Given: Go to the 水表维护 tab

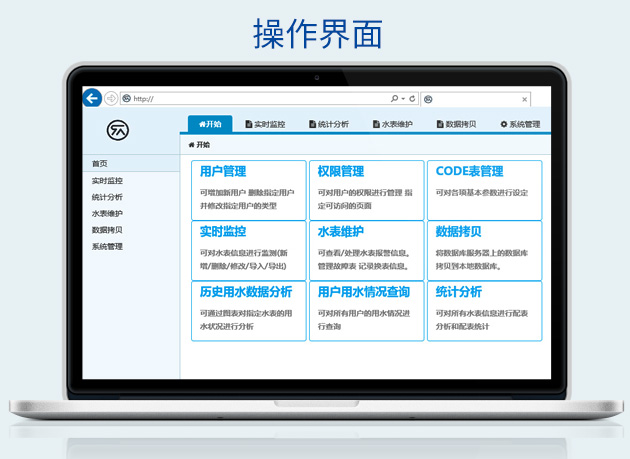Looking at the screenshot, I should (x=392, y=125).
